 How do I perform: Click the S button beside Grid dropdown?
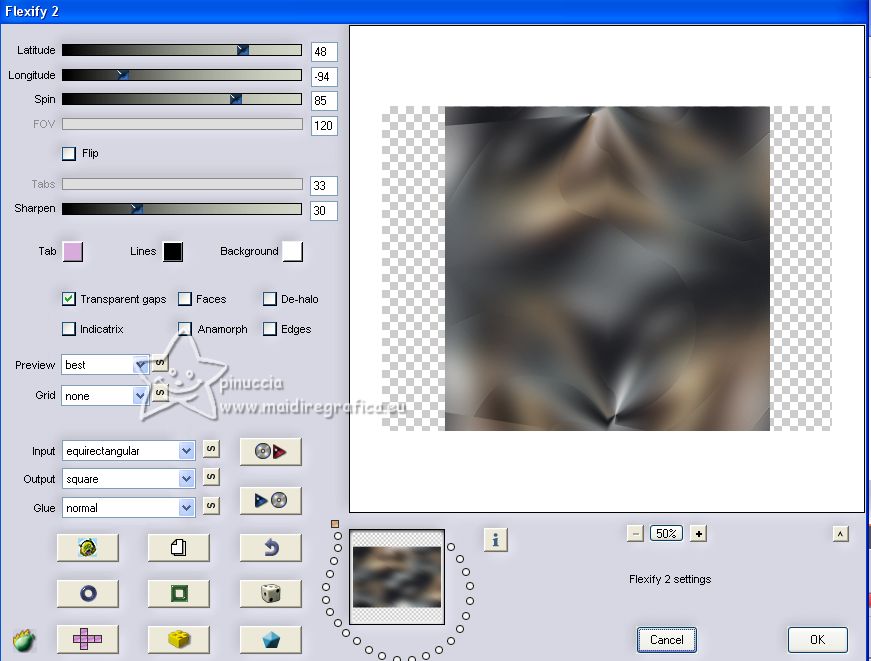(159, 392)
